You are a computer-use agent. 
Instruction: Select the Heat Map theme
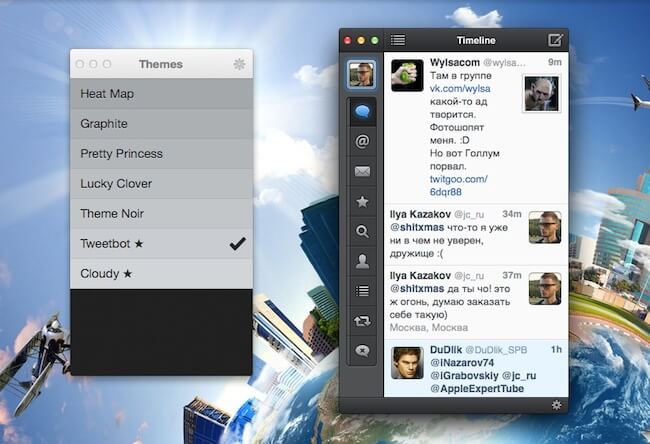[x=161, y=94]
